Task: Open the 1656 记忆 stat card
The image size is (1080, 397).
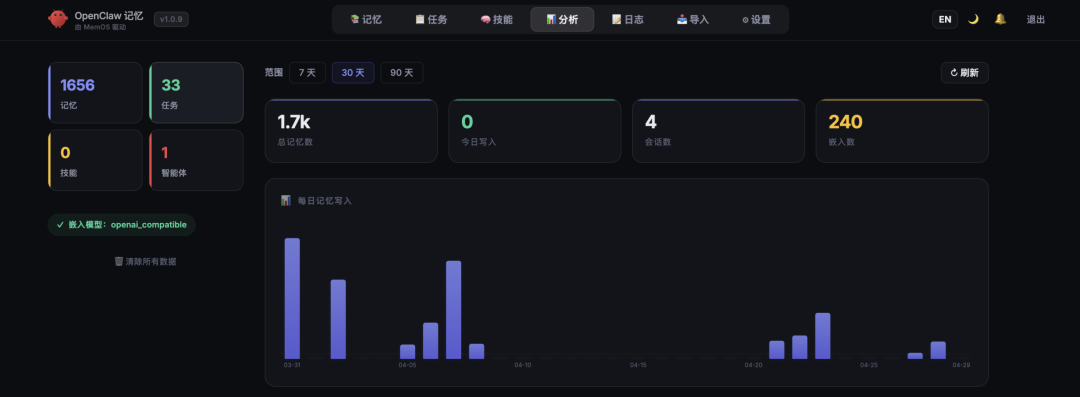Action: (95, 92)
